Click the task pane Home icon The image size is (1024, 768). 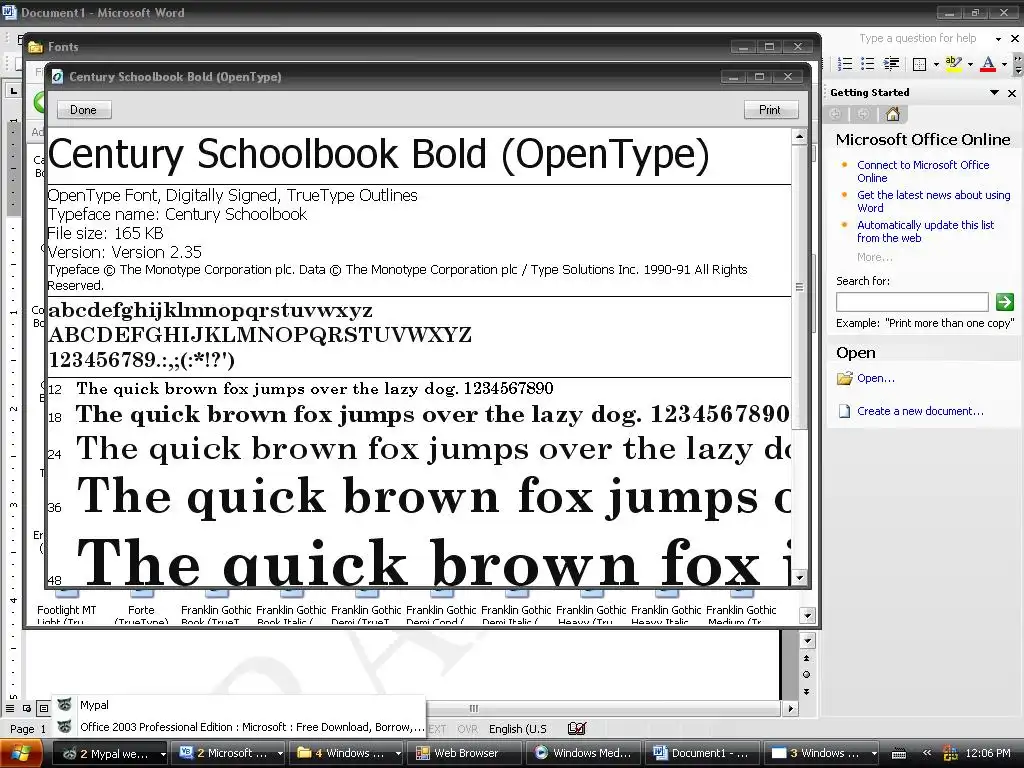tap(893, 114)
